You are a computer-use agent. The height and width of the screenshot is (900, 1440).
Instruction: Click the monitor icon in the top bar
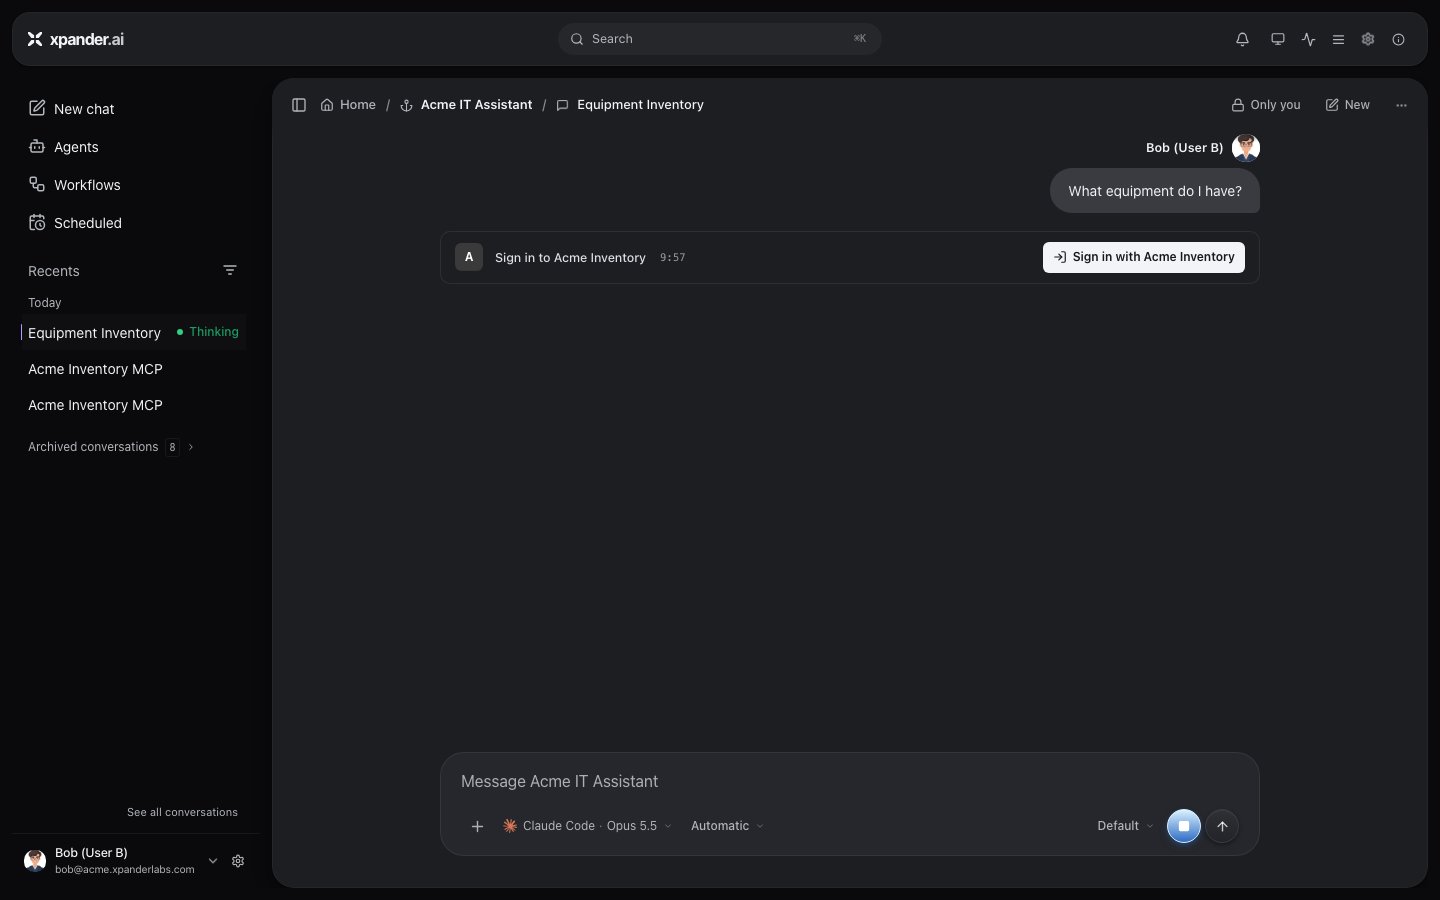click(1277, 39)
